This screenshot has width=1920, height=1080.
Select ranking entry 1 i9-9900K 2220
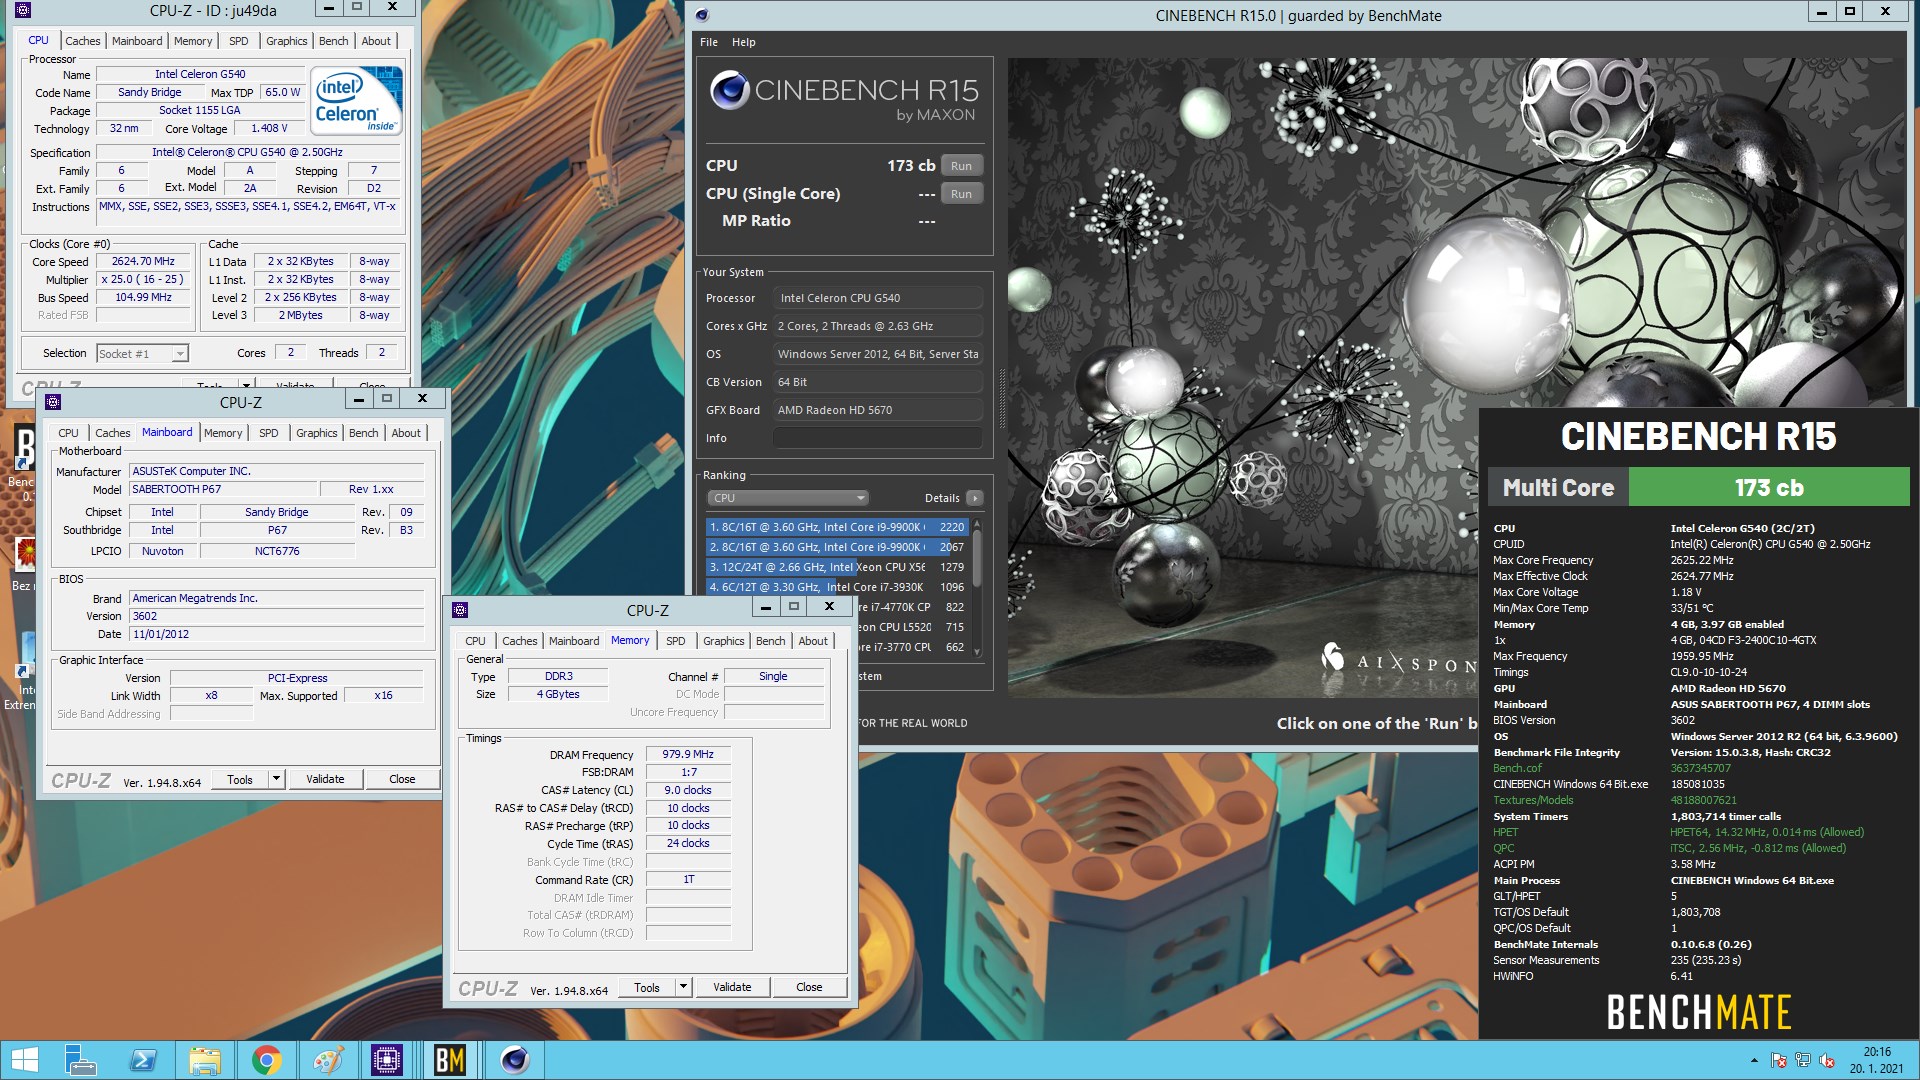[836, 527]
